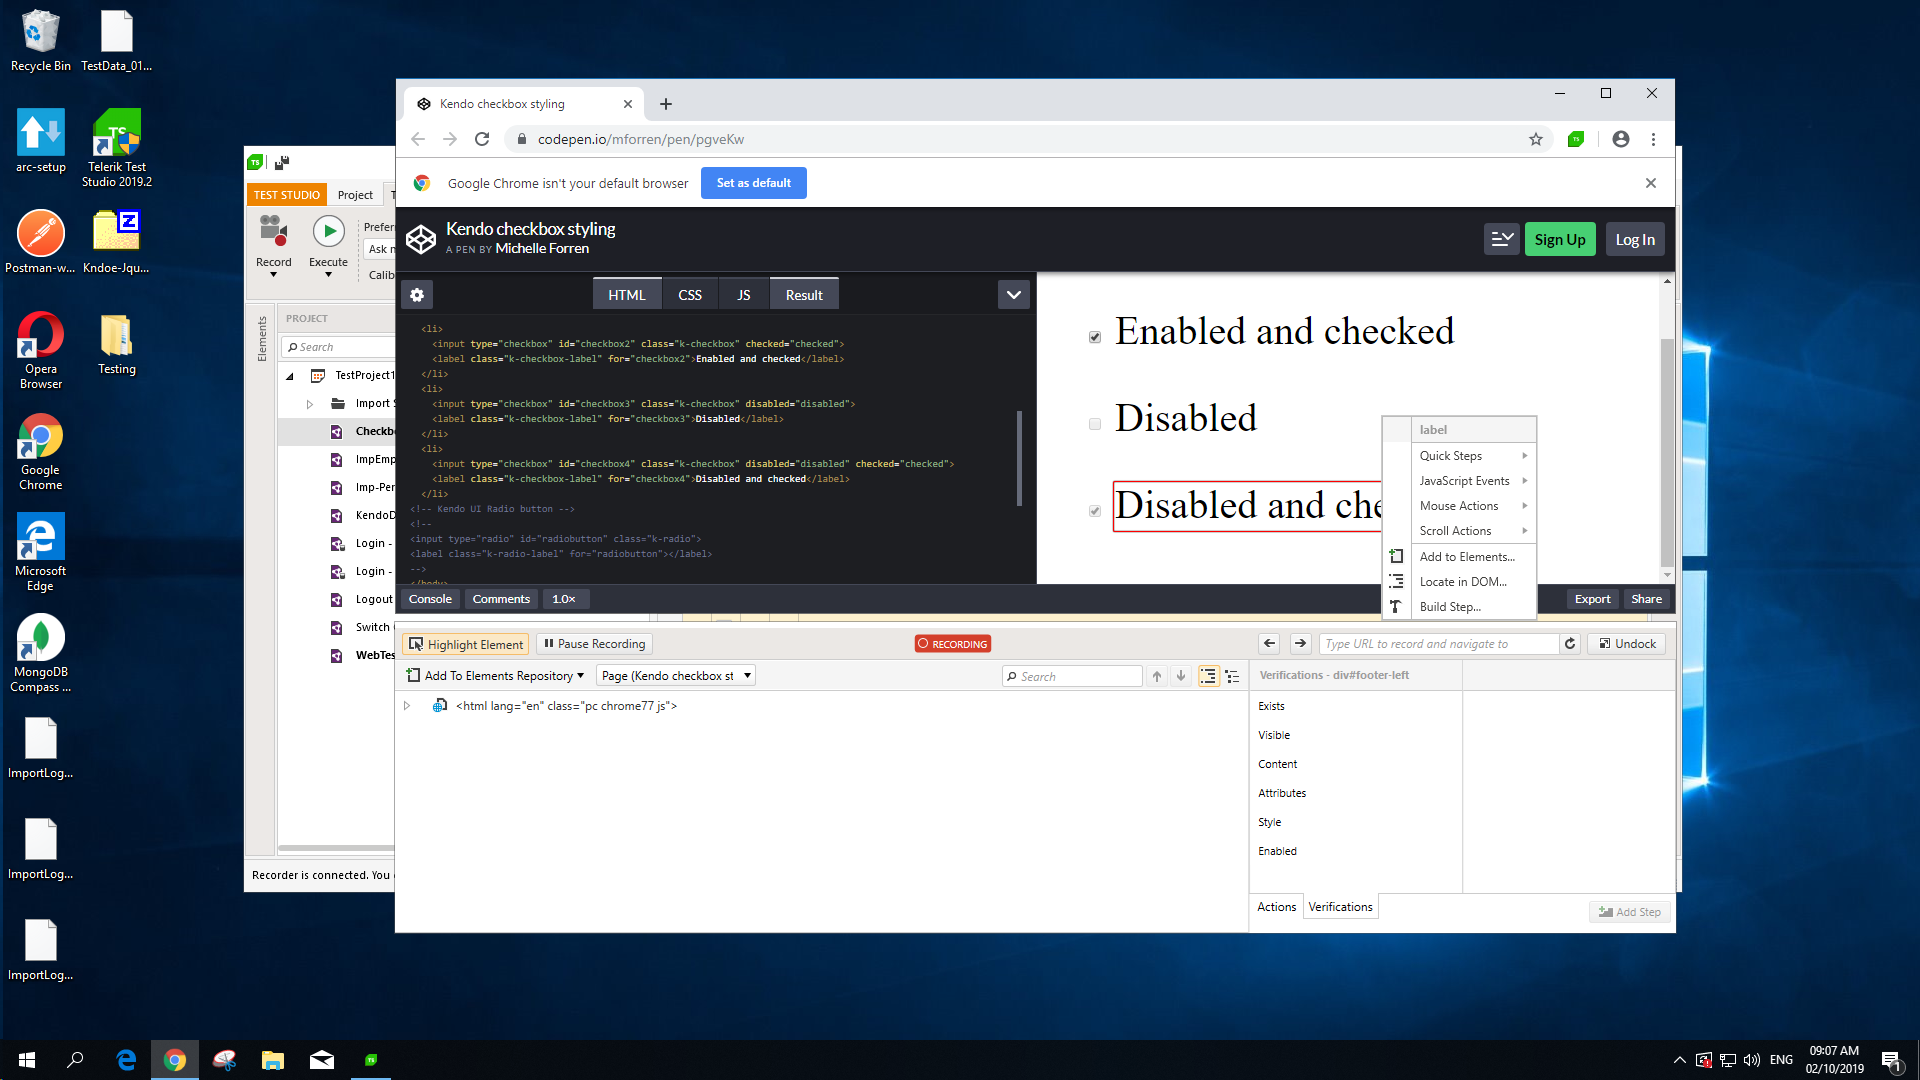Expand the html node in DOM tree

point(407,706)
